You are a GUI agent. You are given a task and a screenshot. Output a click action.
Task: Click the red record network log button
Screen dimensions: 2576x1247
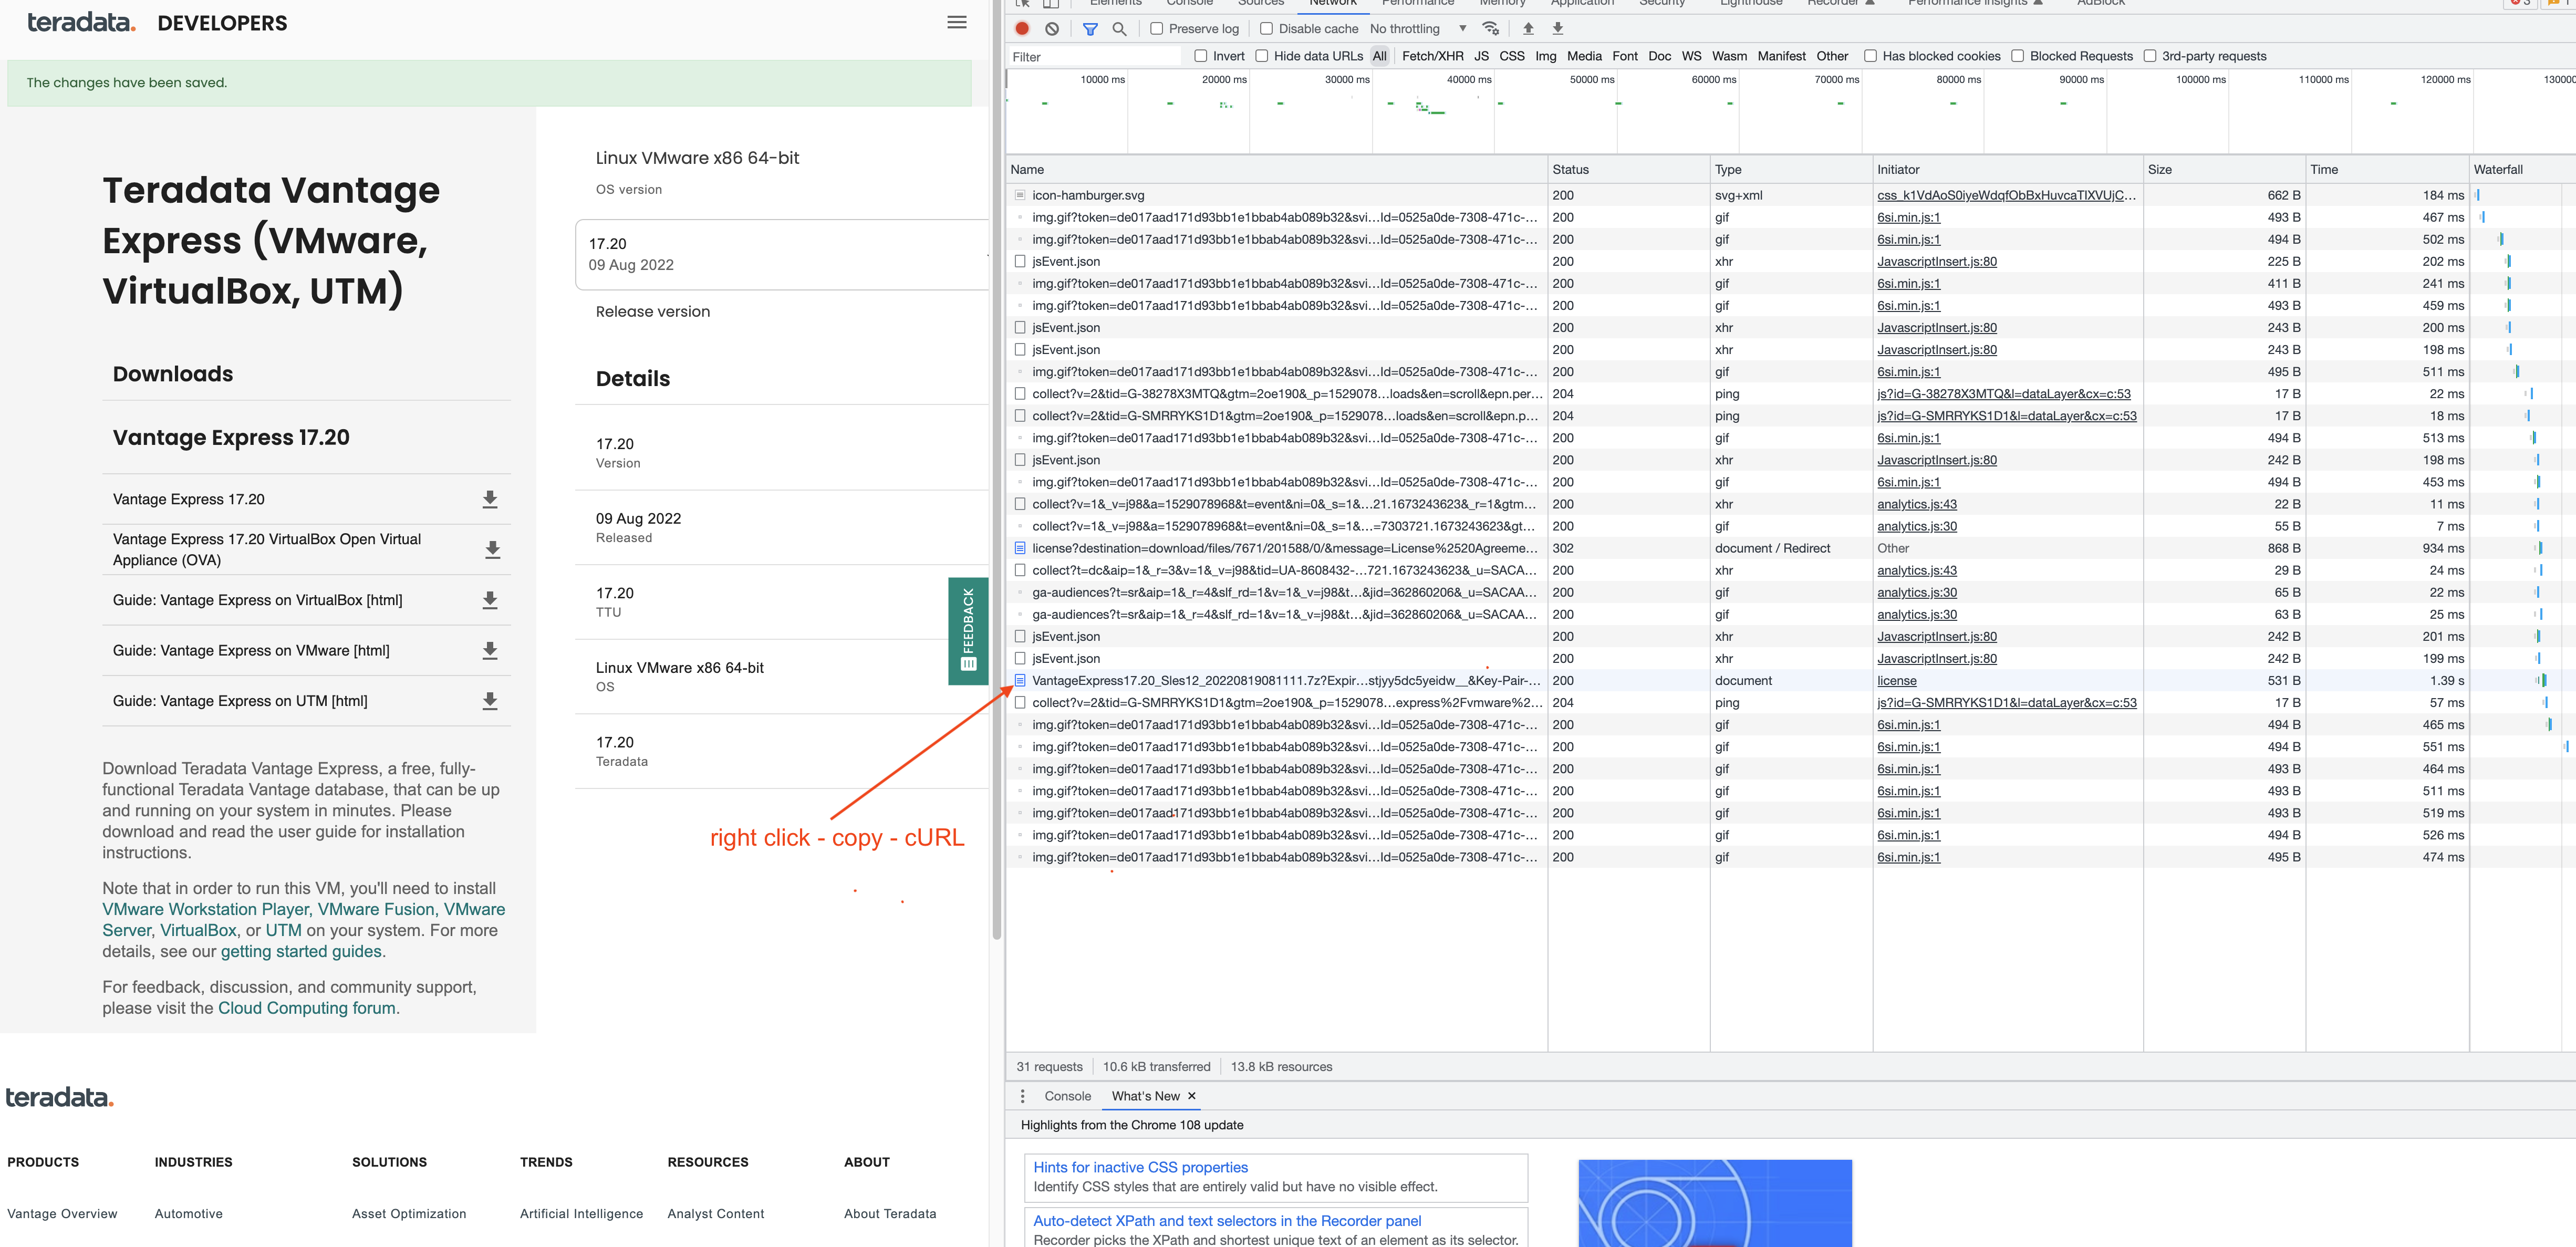pos(1021,29)
